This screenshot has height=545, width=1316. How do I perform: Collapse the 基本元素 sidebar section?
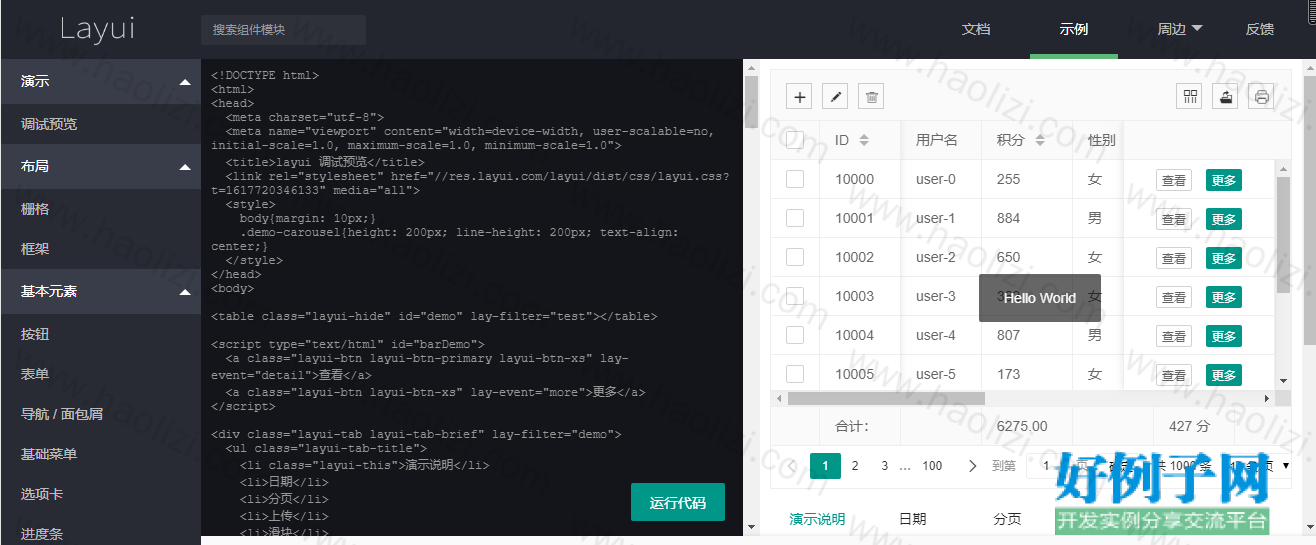click(x=100, y=291)
